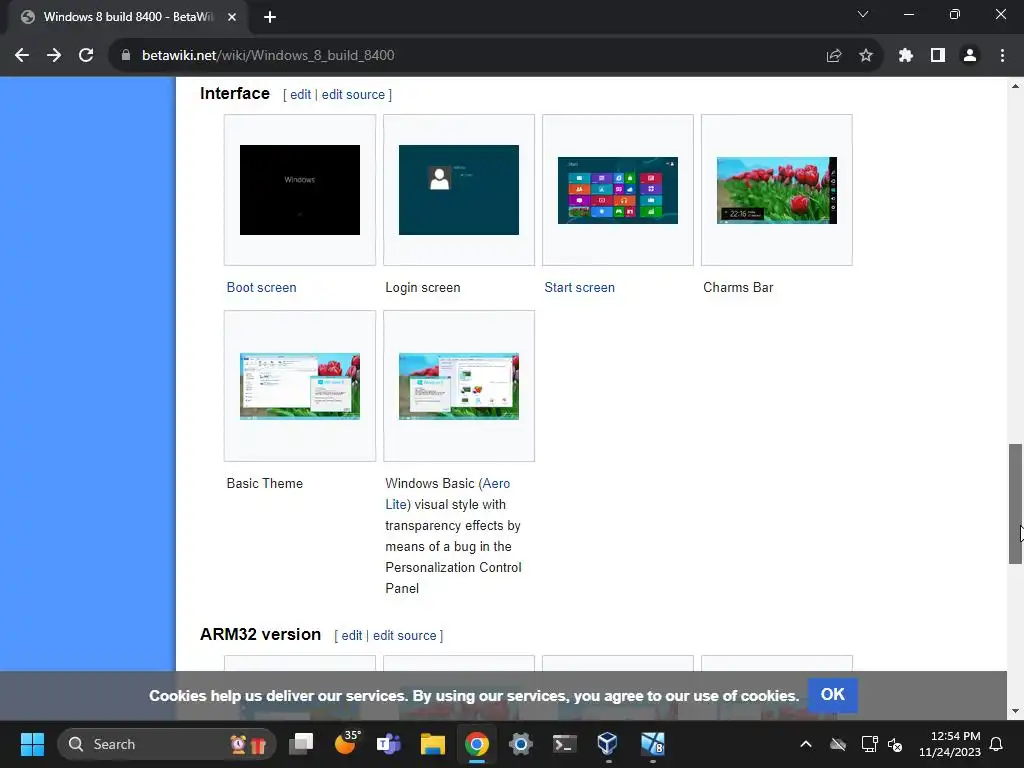This screenshot has width=1024, height=768.
Task: Open the Login screen thumbnail
Action: coord(459,190)
